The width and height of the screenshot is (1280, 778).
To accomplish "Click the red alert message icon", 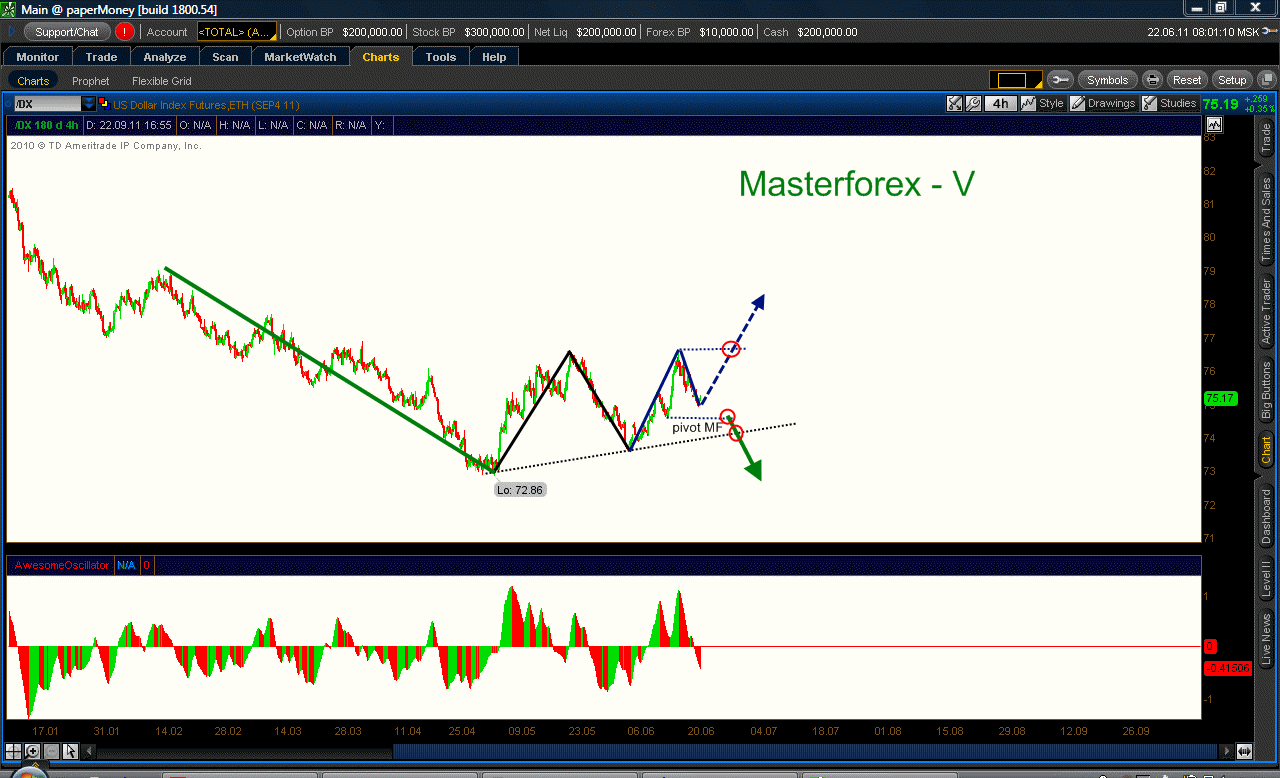I will 125,32.
